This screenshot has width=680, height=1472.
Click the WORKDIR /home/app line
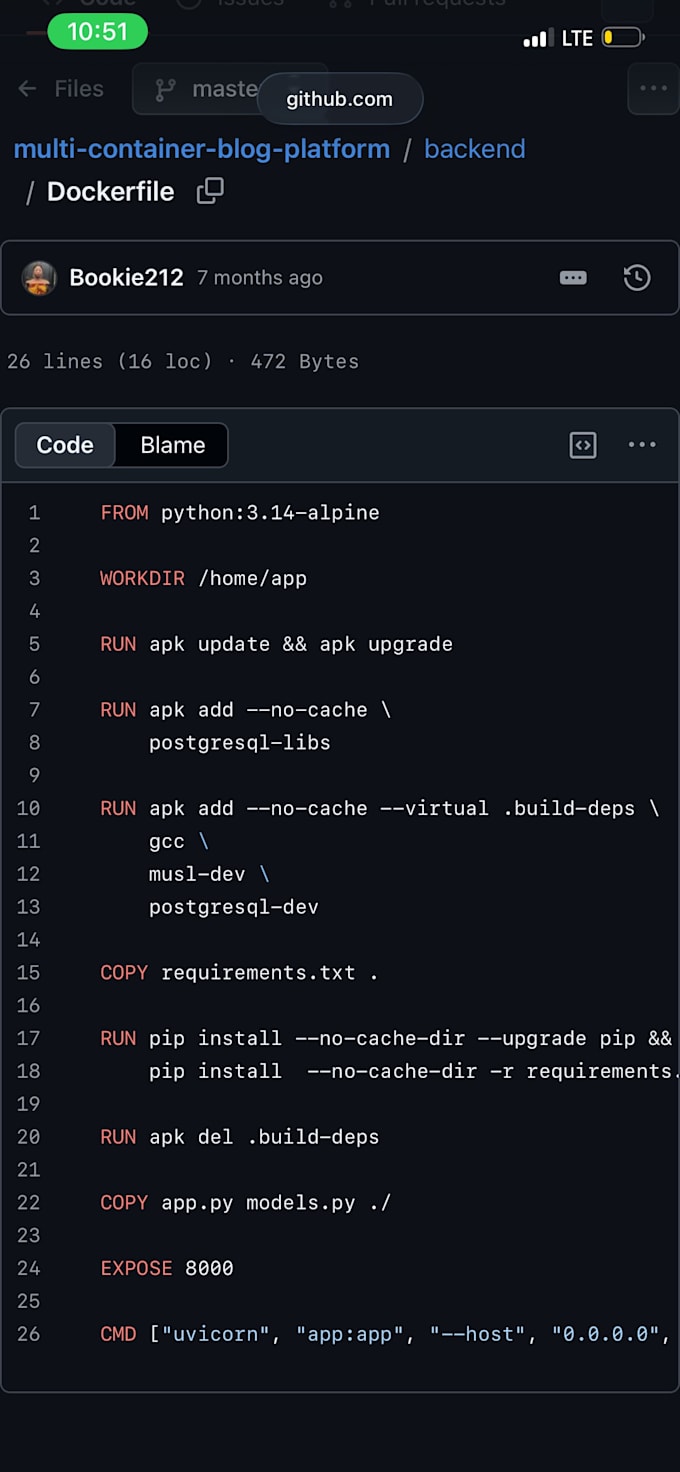(x=204, y=578)
